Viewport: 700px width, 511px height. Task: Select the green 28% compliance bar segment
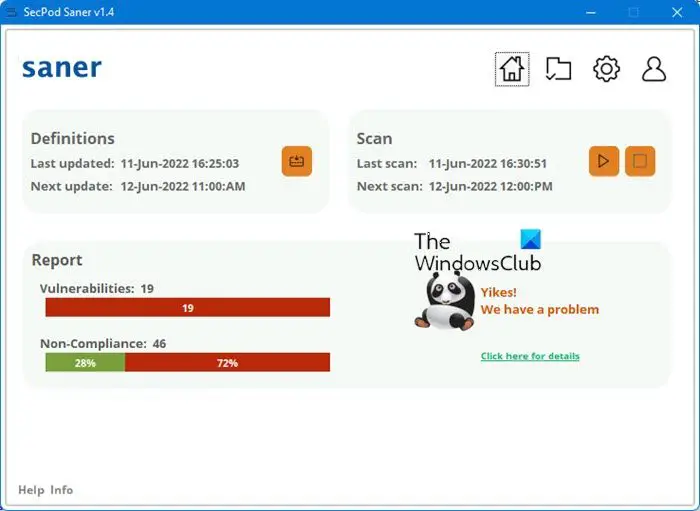click(x=85, y=362)
